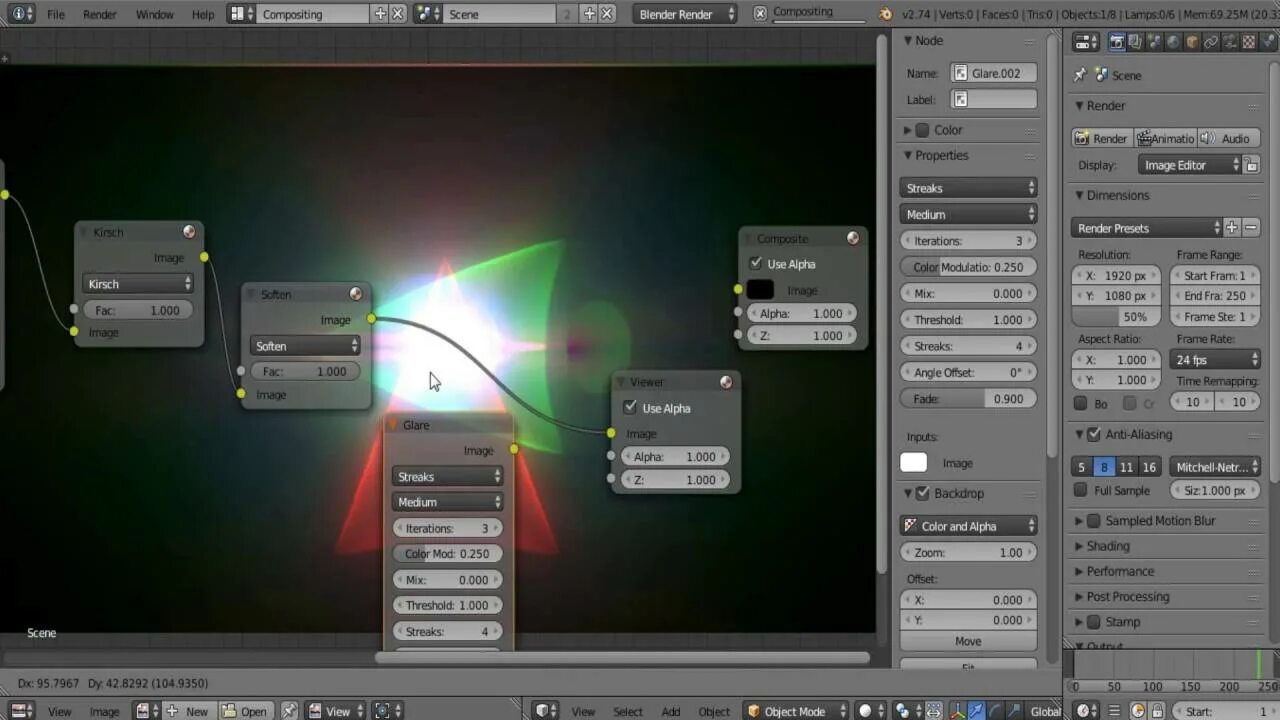Toggle Use Alpha on Viewer node
The height and width of the screenshot is (720, 1280).
click(630, 408)
